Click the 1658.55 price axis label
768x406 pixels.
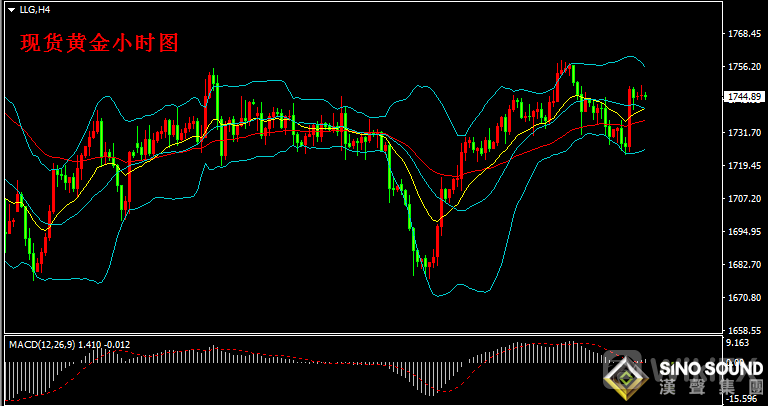(x=744, y=330)
